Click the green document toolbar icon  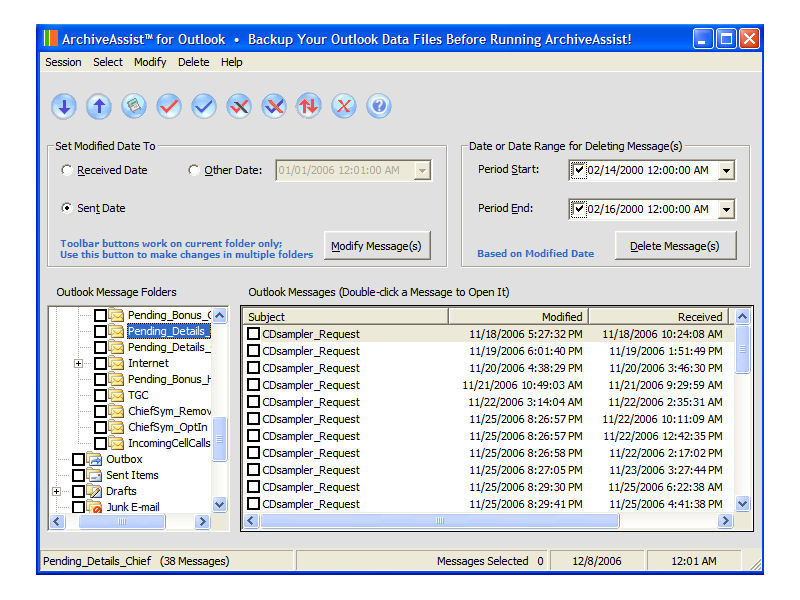pos(134,107)
